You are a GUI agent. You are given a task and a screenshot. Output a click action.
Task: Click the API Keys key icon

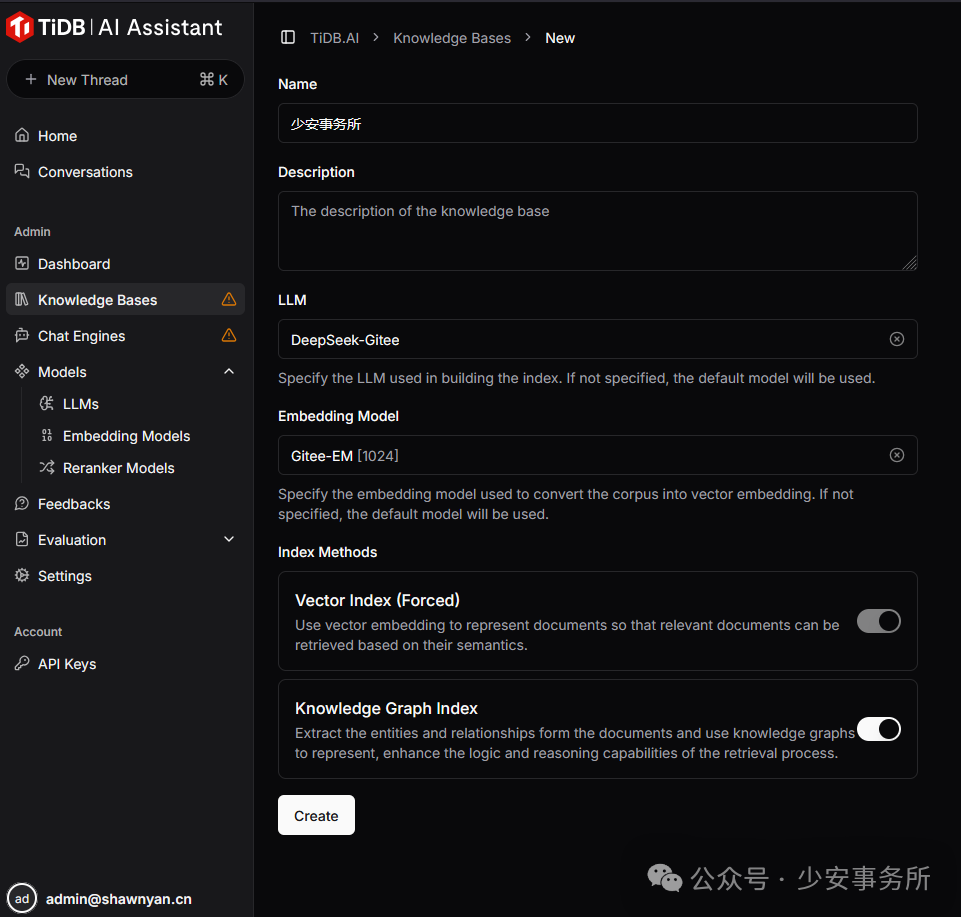[x=22, y=663]
